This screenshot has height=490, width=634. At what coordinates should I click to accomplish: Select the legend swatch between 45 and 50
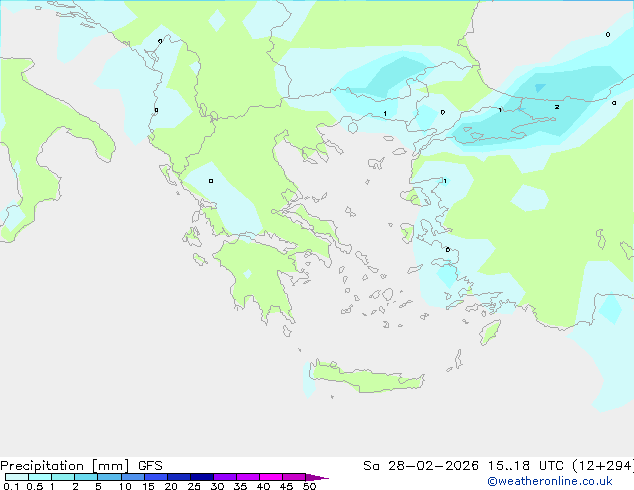point(294,477)
